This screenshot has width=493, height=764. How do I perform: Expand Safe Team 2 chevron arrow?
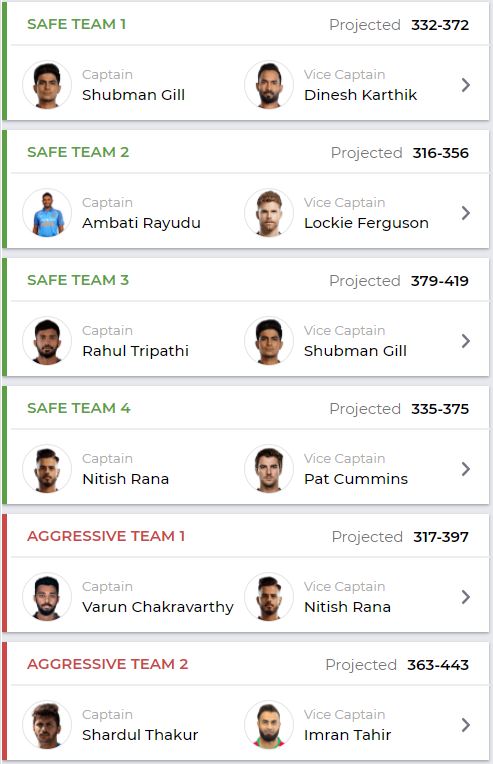click(x=466, y=213)
